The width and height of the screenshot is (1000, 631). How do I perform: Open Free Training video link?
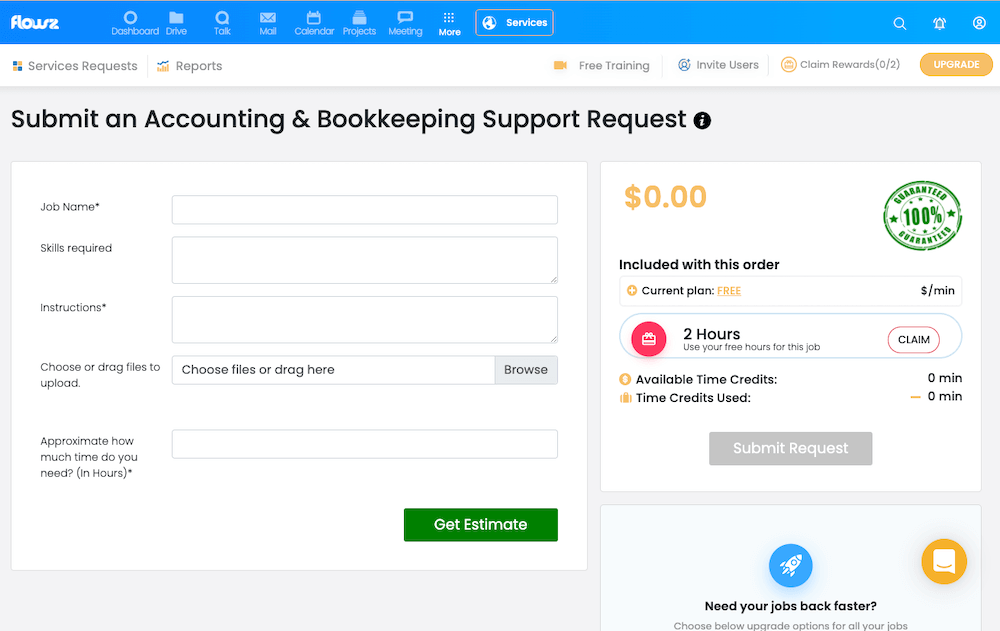pyautogui.click(x=601, y=65)
